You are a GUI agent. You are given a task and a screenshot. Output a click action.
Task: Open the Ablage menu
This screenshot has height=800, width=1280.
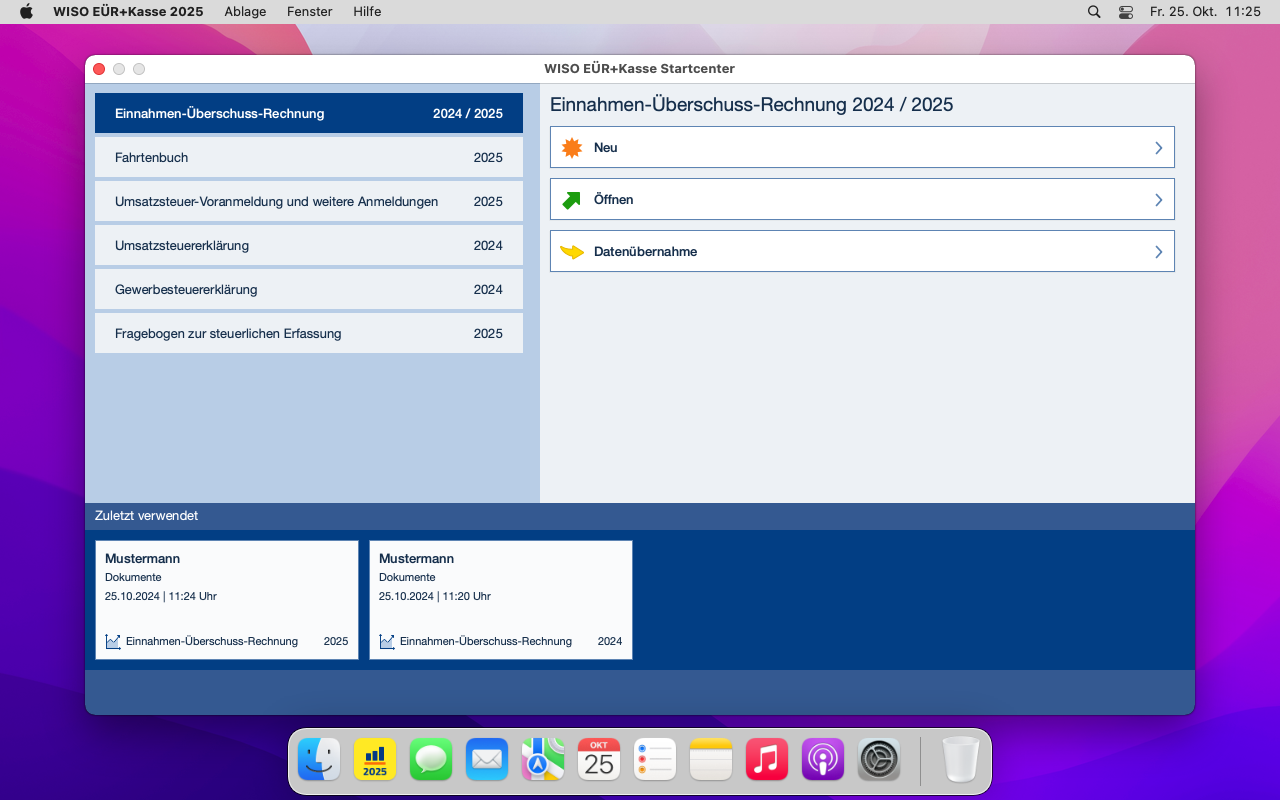245,12
